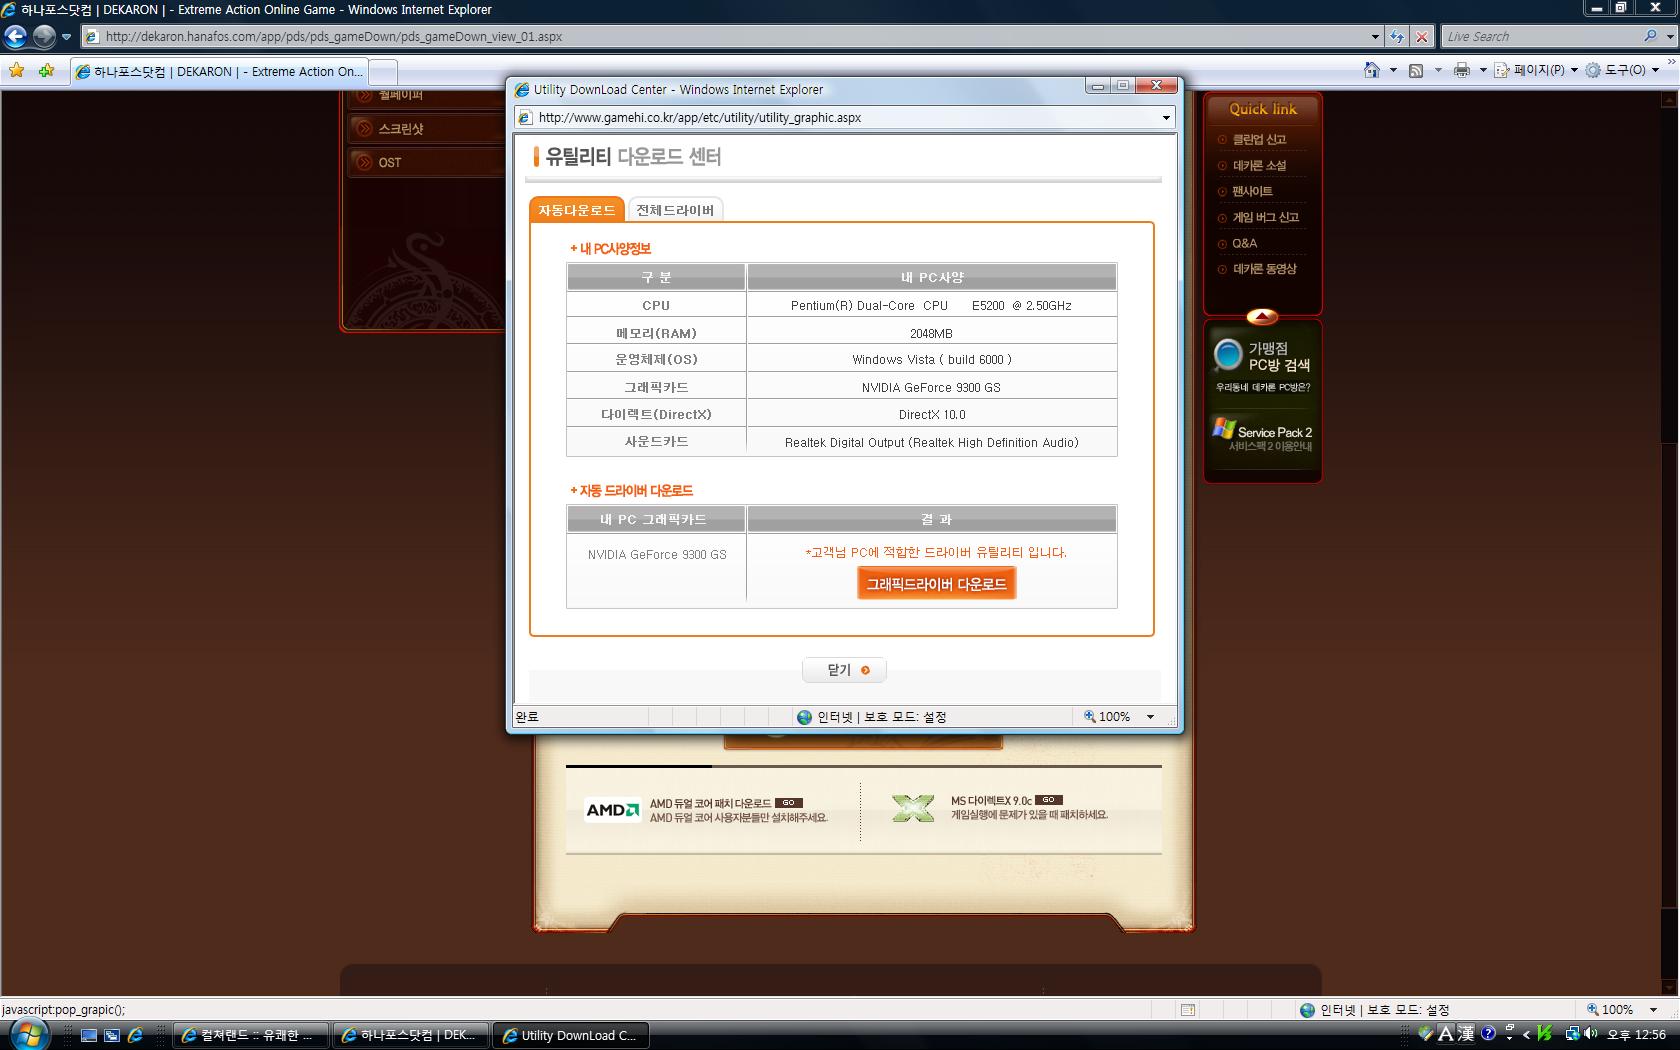Click the 그래픽드라이버 다운로드 button
The height and width of the screenshot is (1050, 1680).
(936, 584)
